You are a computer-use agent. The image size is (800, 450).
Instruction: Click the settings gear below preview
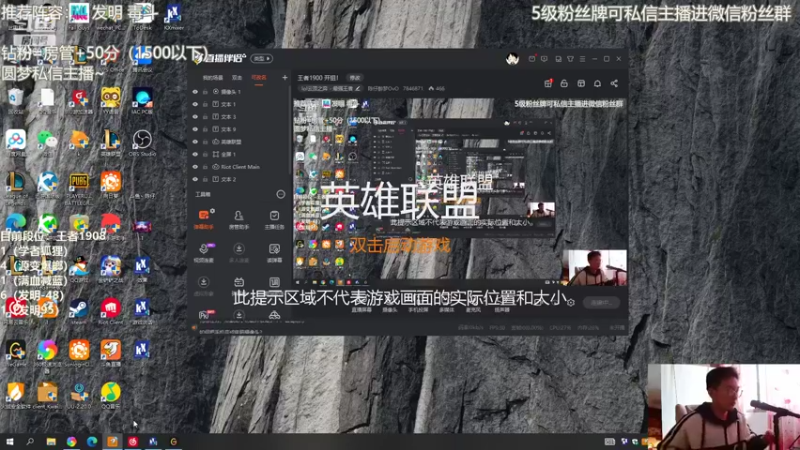(571, 303)
